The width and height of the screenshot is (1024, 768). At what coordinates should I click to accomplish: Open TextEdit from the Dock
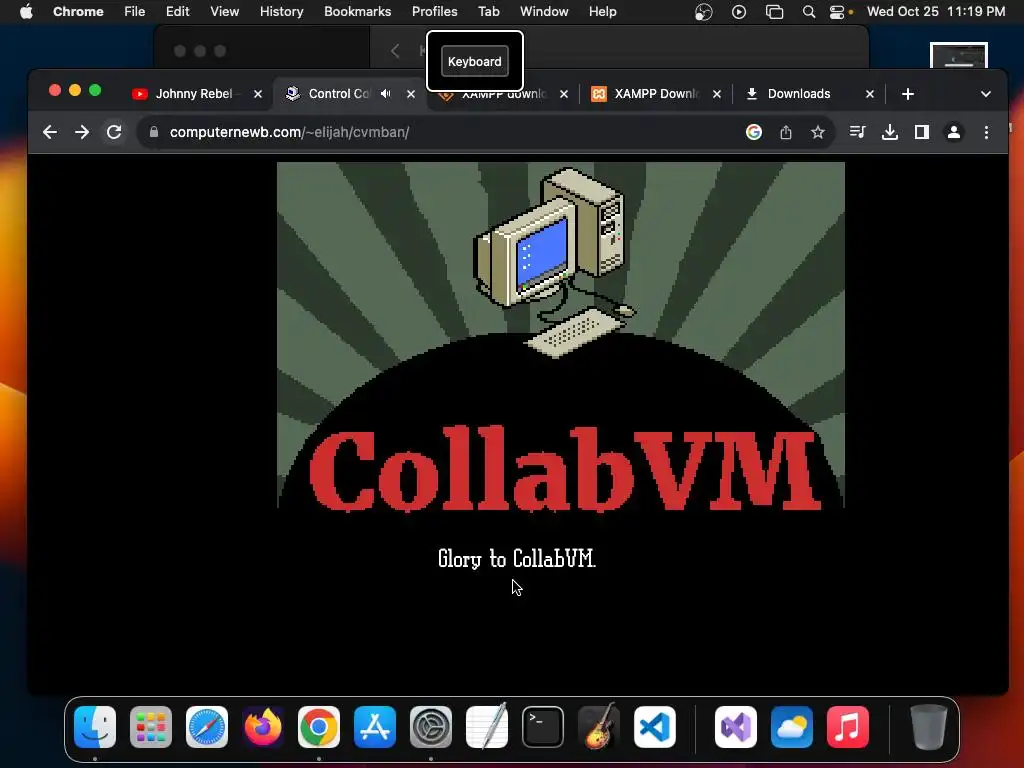487,726
